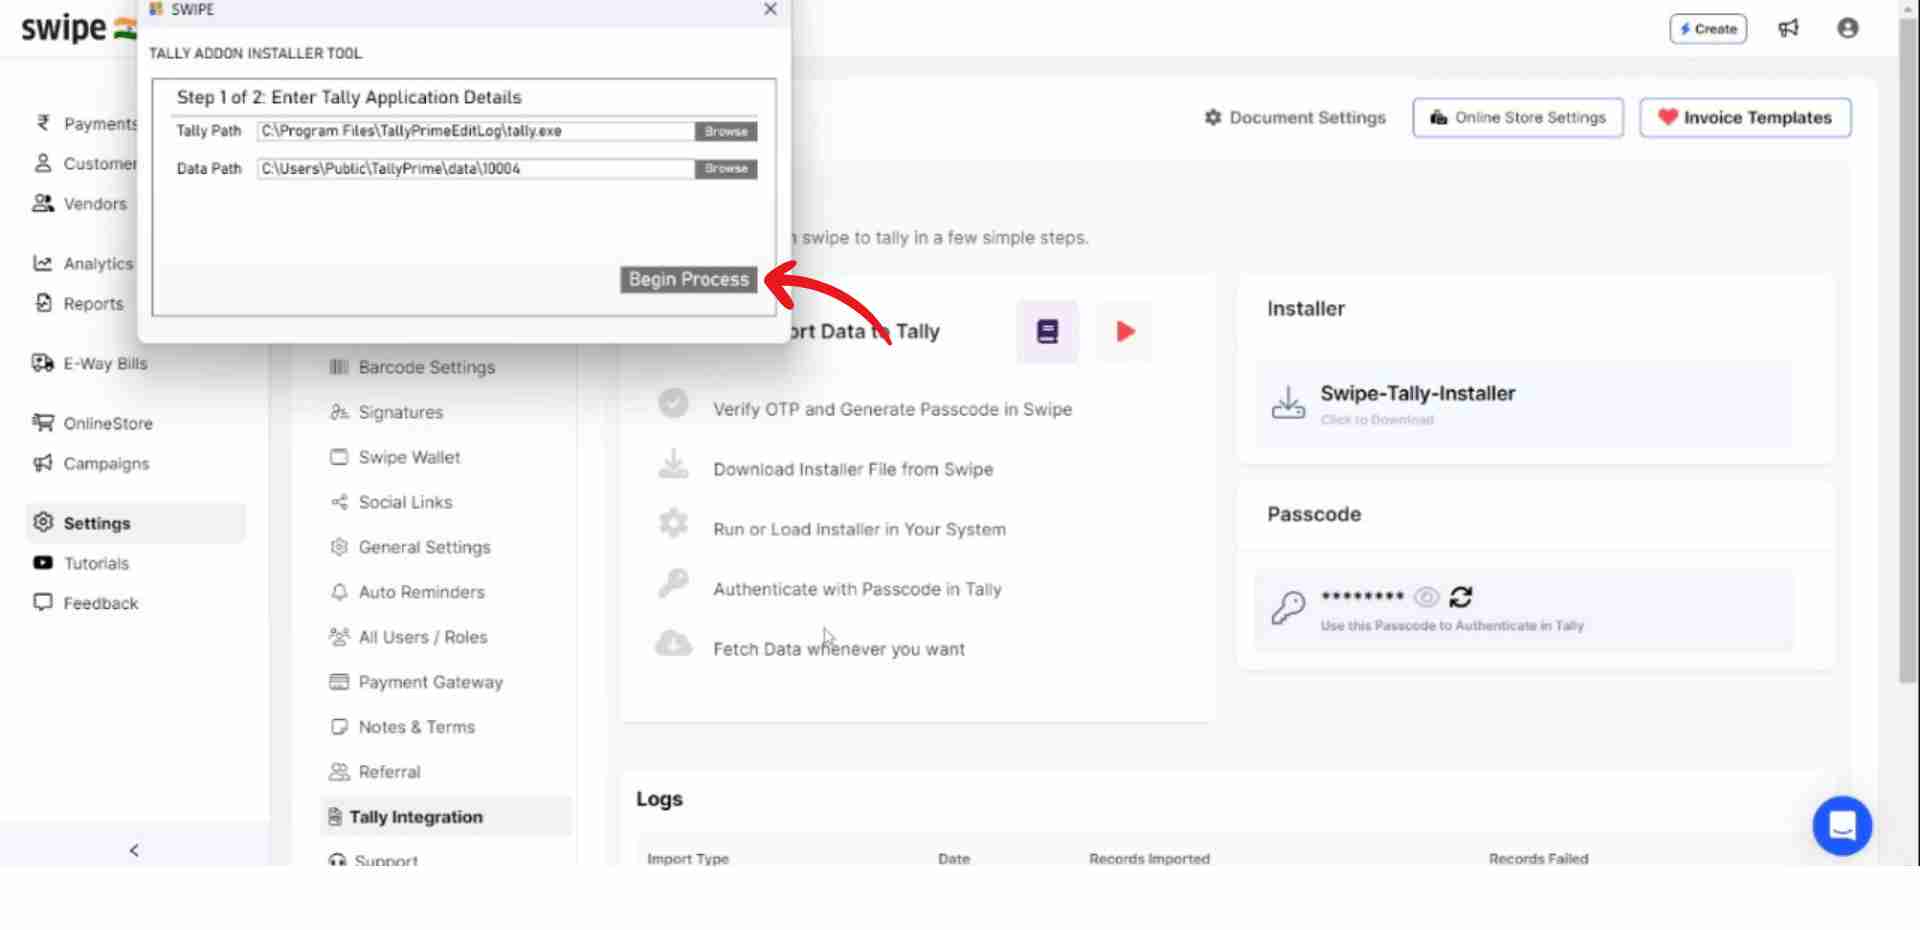
Task: Open Reports in sidebar
Action: [79, 303]
